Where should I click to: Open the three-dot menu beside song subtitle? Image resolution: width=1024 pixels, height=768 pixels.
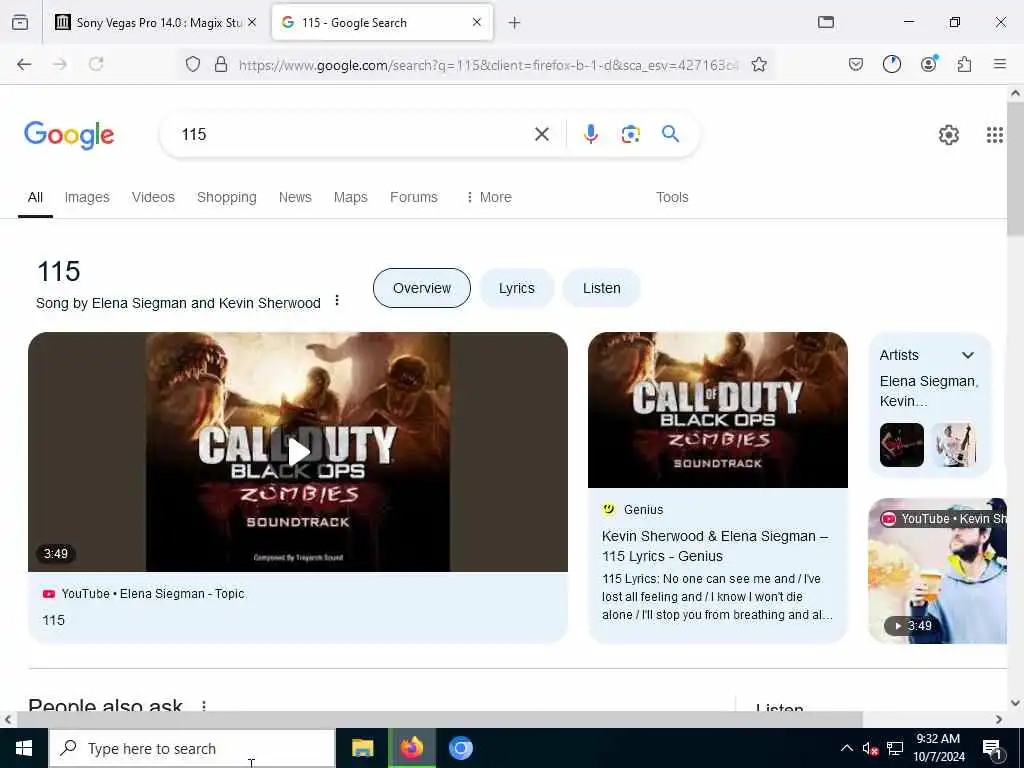coord(337,300)
